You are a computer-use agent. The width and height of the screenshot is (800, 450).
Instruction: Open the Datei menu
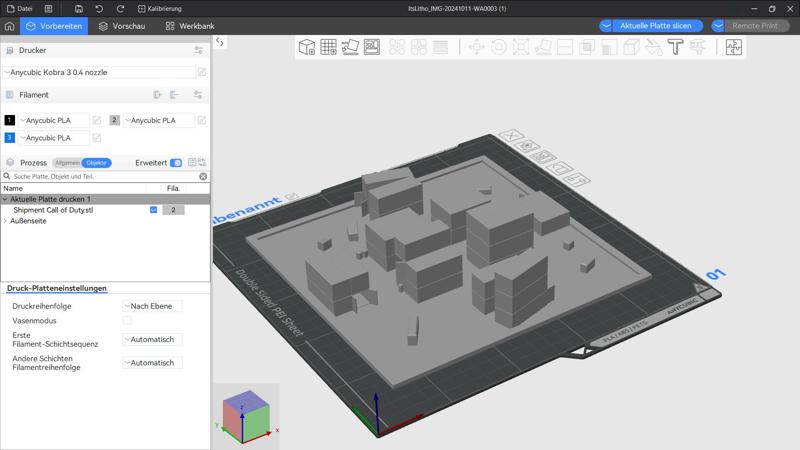click(x=19, y=9)
